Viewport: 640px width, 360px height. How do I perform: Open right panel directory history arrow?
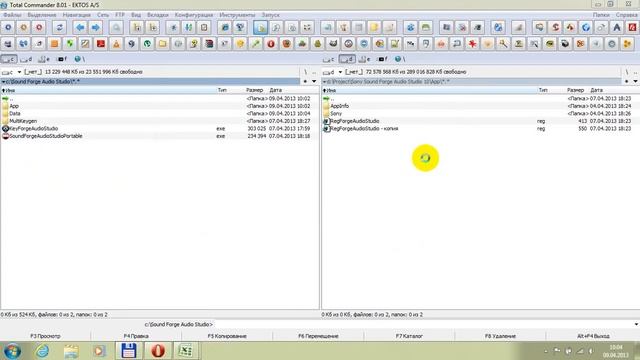click(x=635, y=81)
